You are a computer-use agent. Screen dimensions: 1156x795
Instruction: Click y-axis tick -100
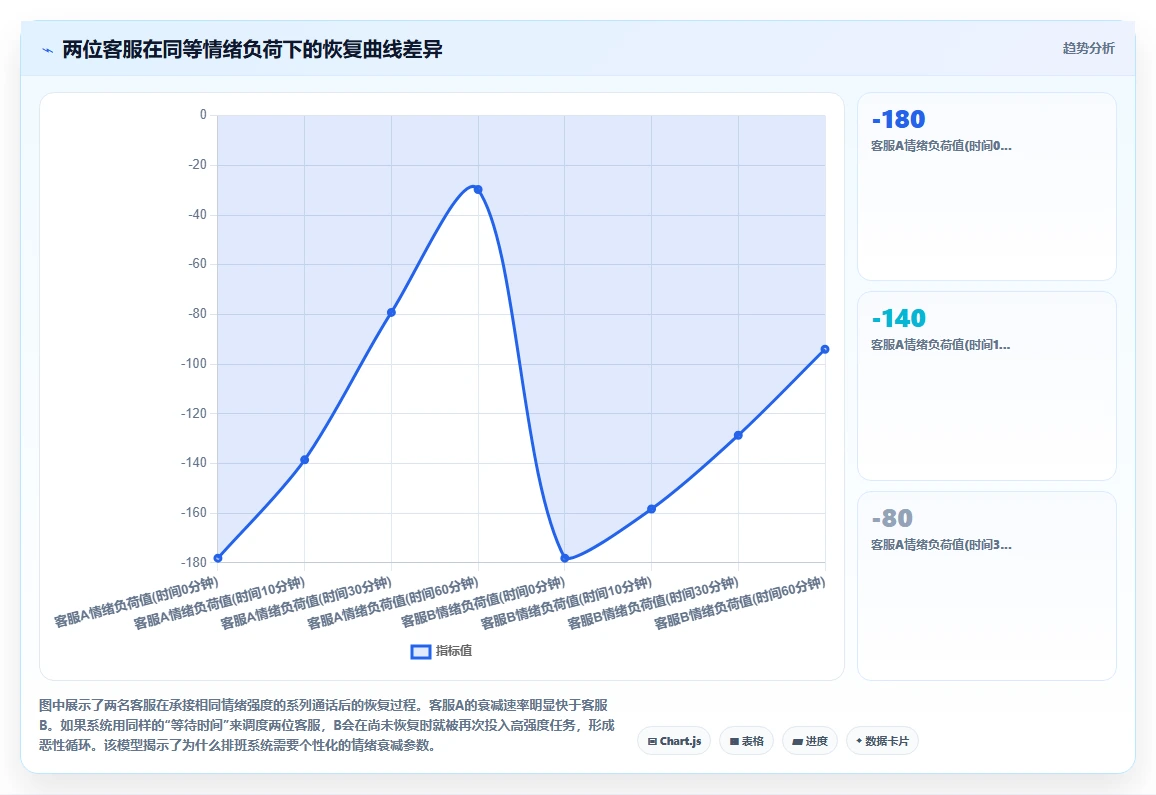[x=195, y=364]
